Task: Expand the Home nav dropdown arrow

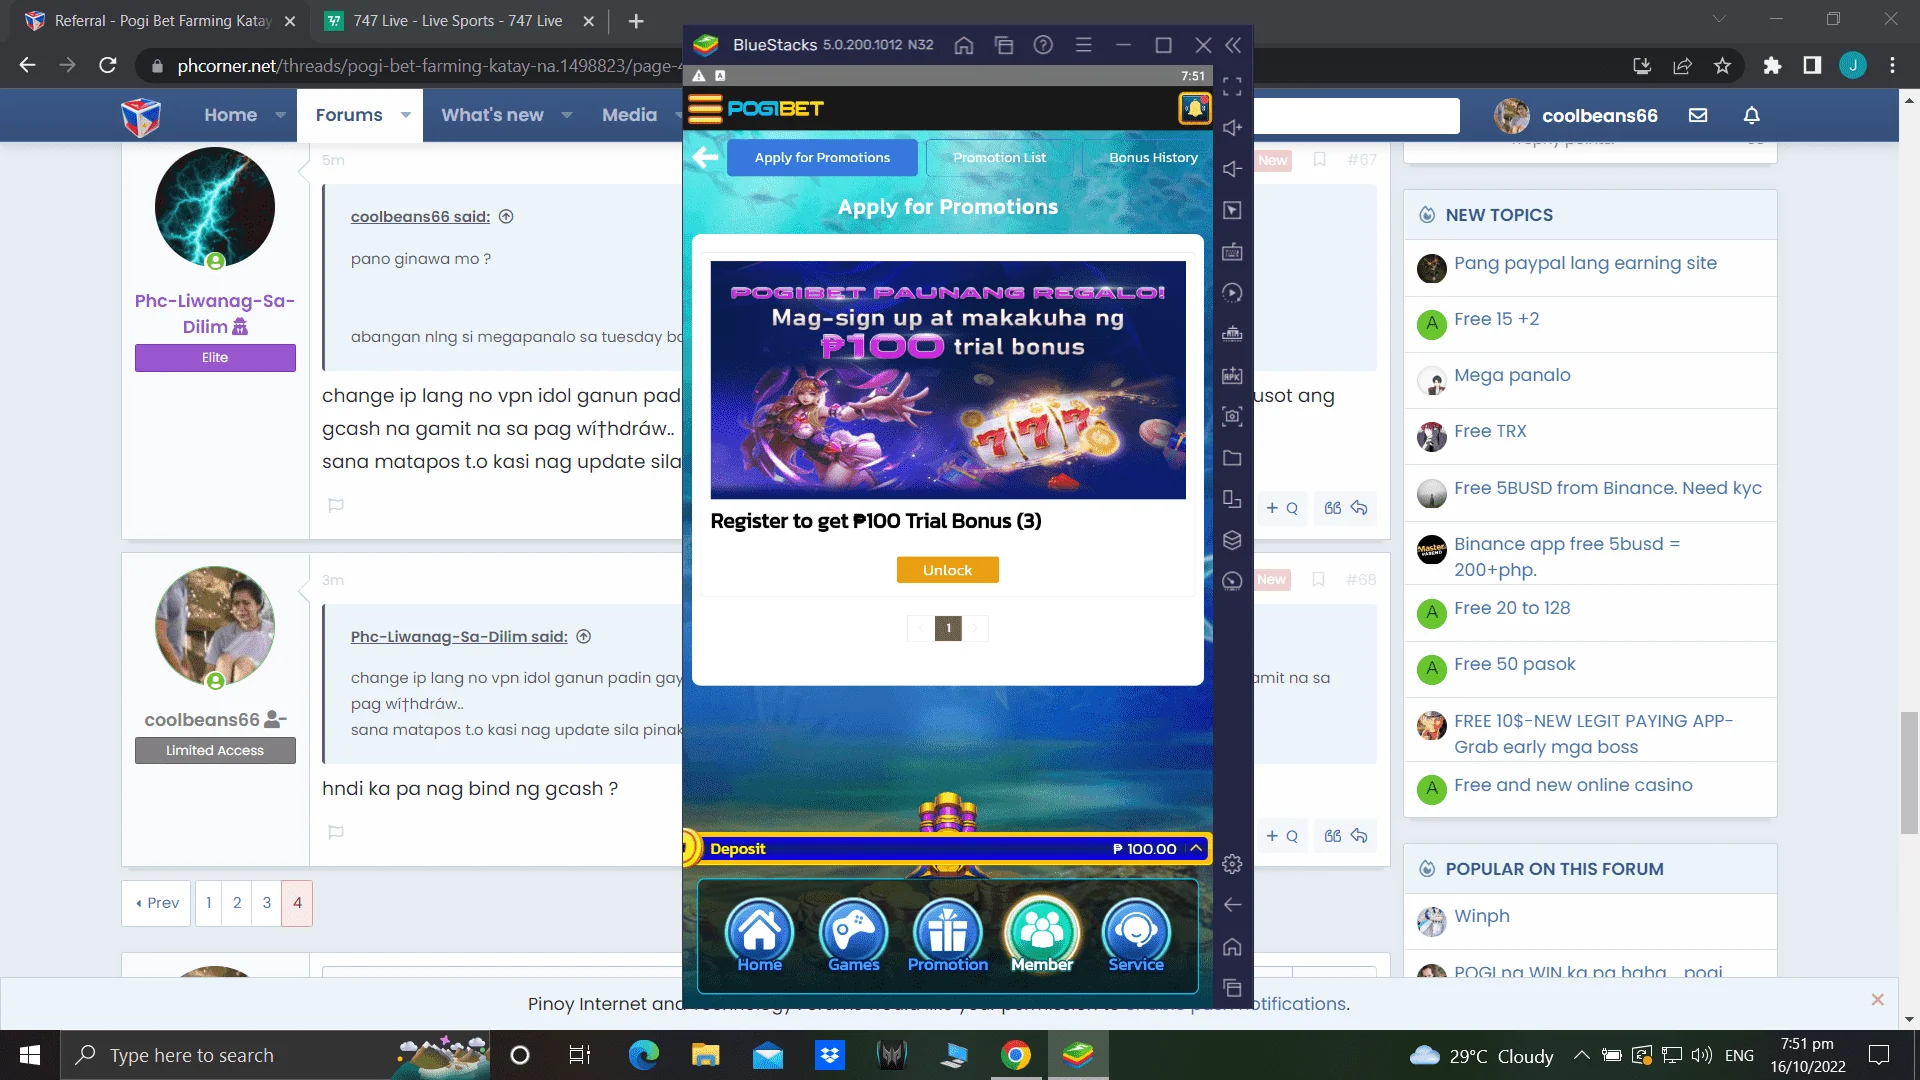Action: click(x=280, y=115)
